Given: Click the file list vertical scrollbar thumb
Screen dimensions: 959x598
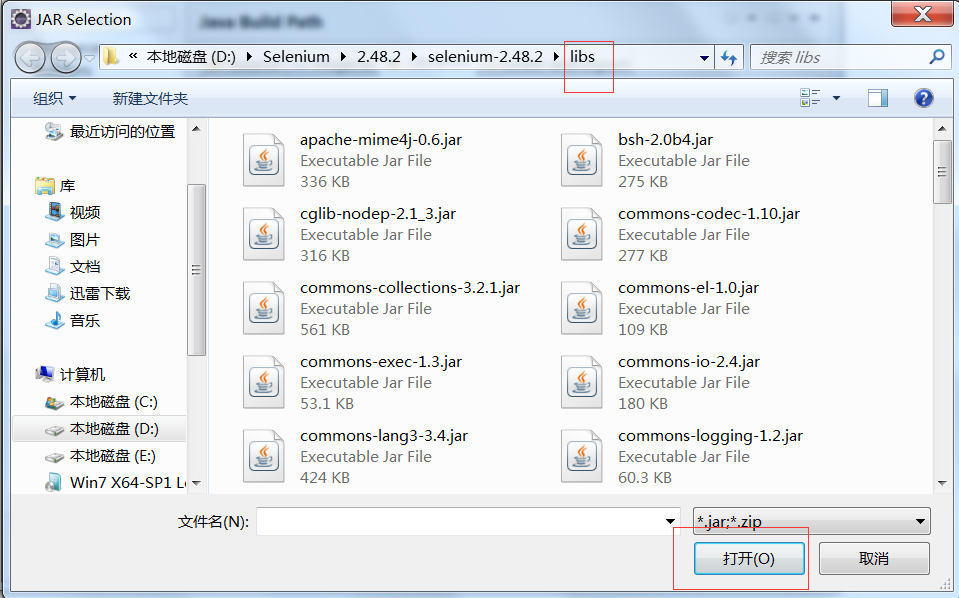Looking at the screenshot, I should (x=942, y=171).
